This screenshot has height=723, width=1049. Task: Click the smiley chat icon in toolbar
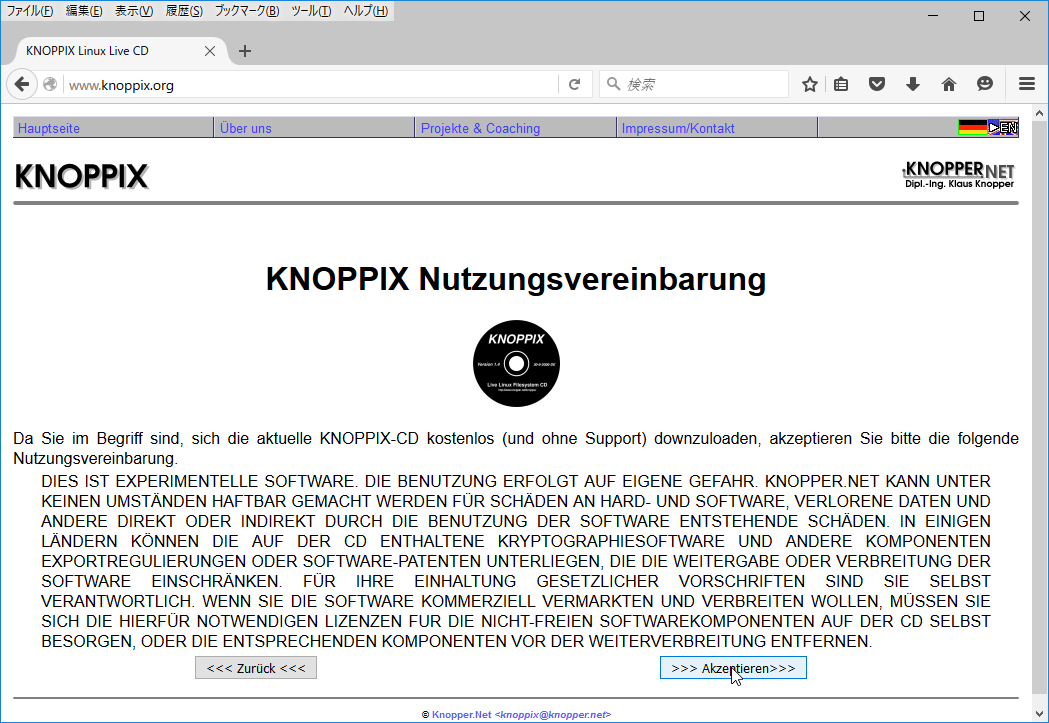pos(985,84)
